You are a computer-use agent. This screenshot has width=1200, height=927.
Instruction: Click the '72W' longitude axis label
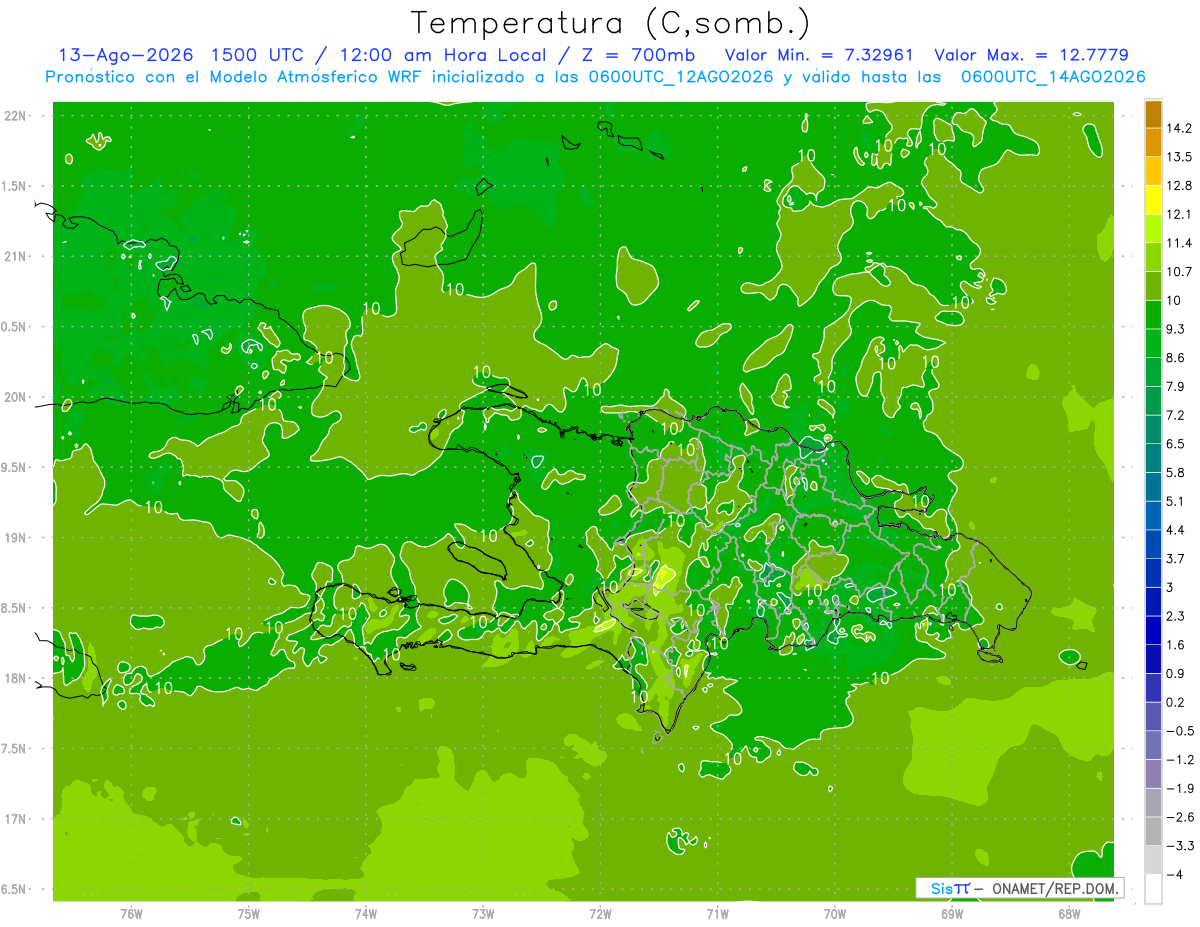click(x=600, y=914)
